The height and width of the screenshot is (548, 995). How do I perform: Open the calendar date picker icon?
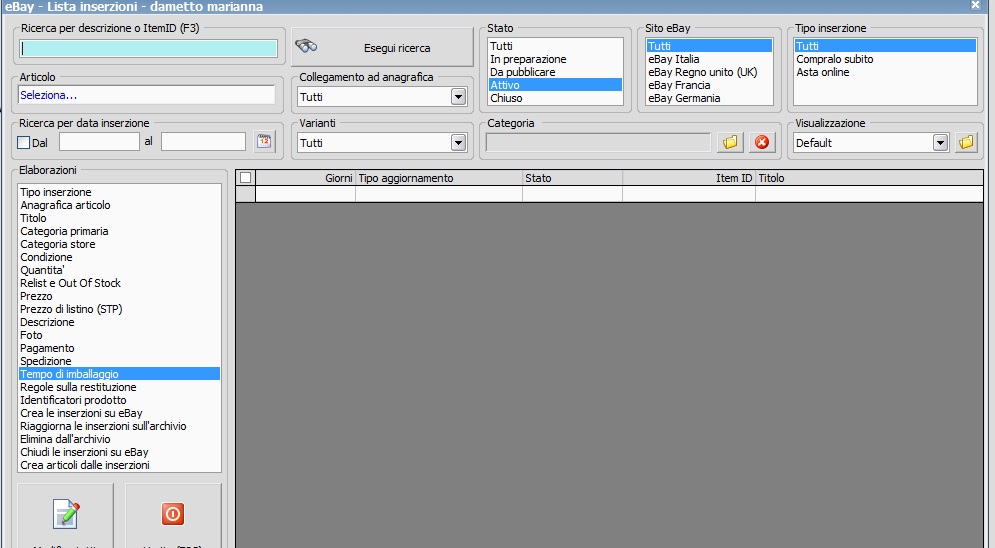pos(264,141)
